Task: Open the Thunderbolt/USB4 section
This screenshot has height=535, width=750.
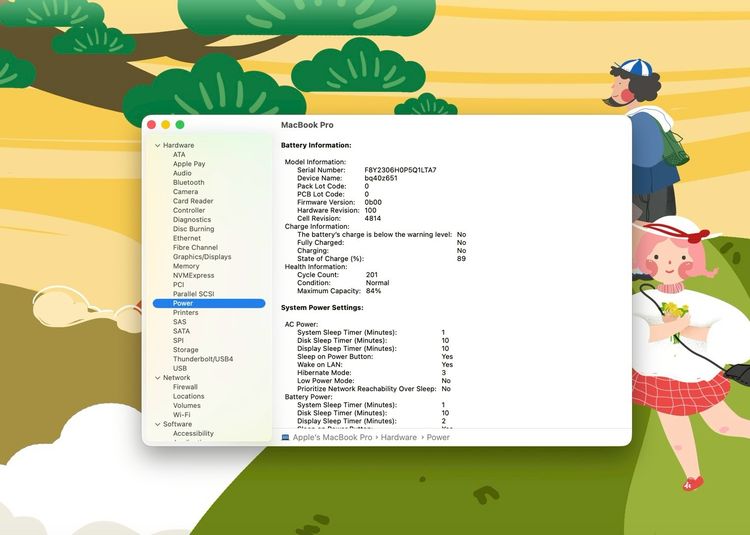Action: [x=203, y=359]
